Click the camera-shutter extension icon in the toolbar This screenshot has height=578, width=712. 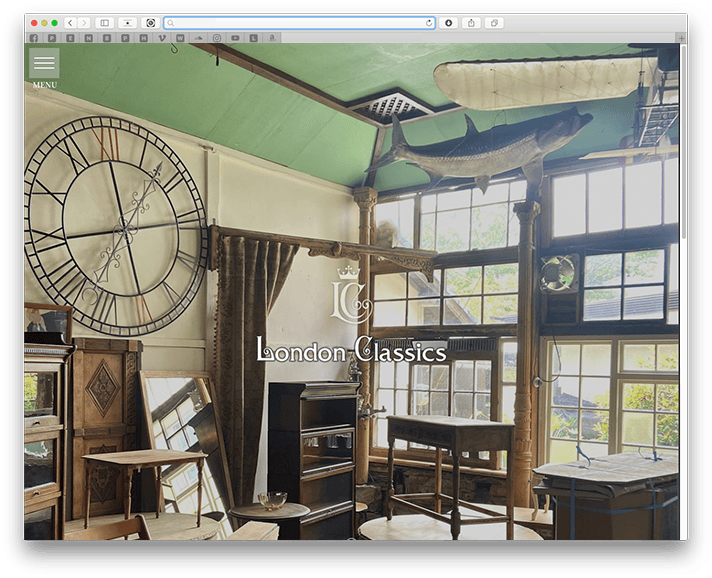(151, 23)
